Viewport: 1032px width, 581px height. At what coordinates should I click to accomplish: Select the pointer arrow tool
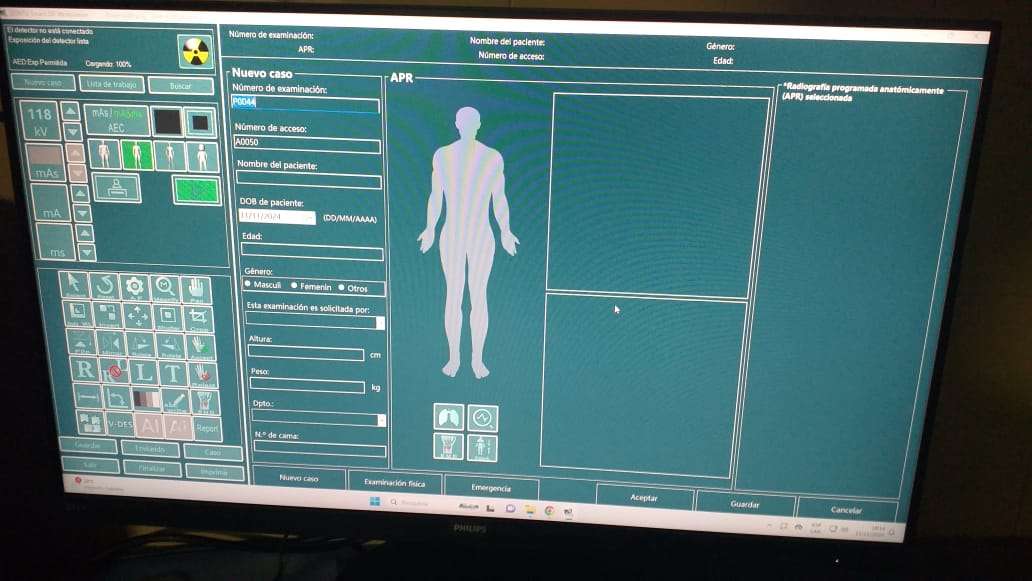75,285
